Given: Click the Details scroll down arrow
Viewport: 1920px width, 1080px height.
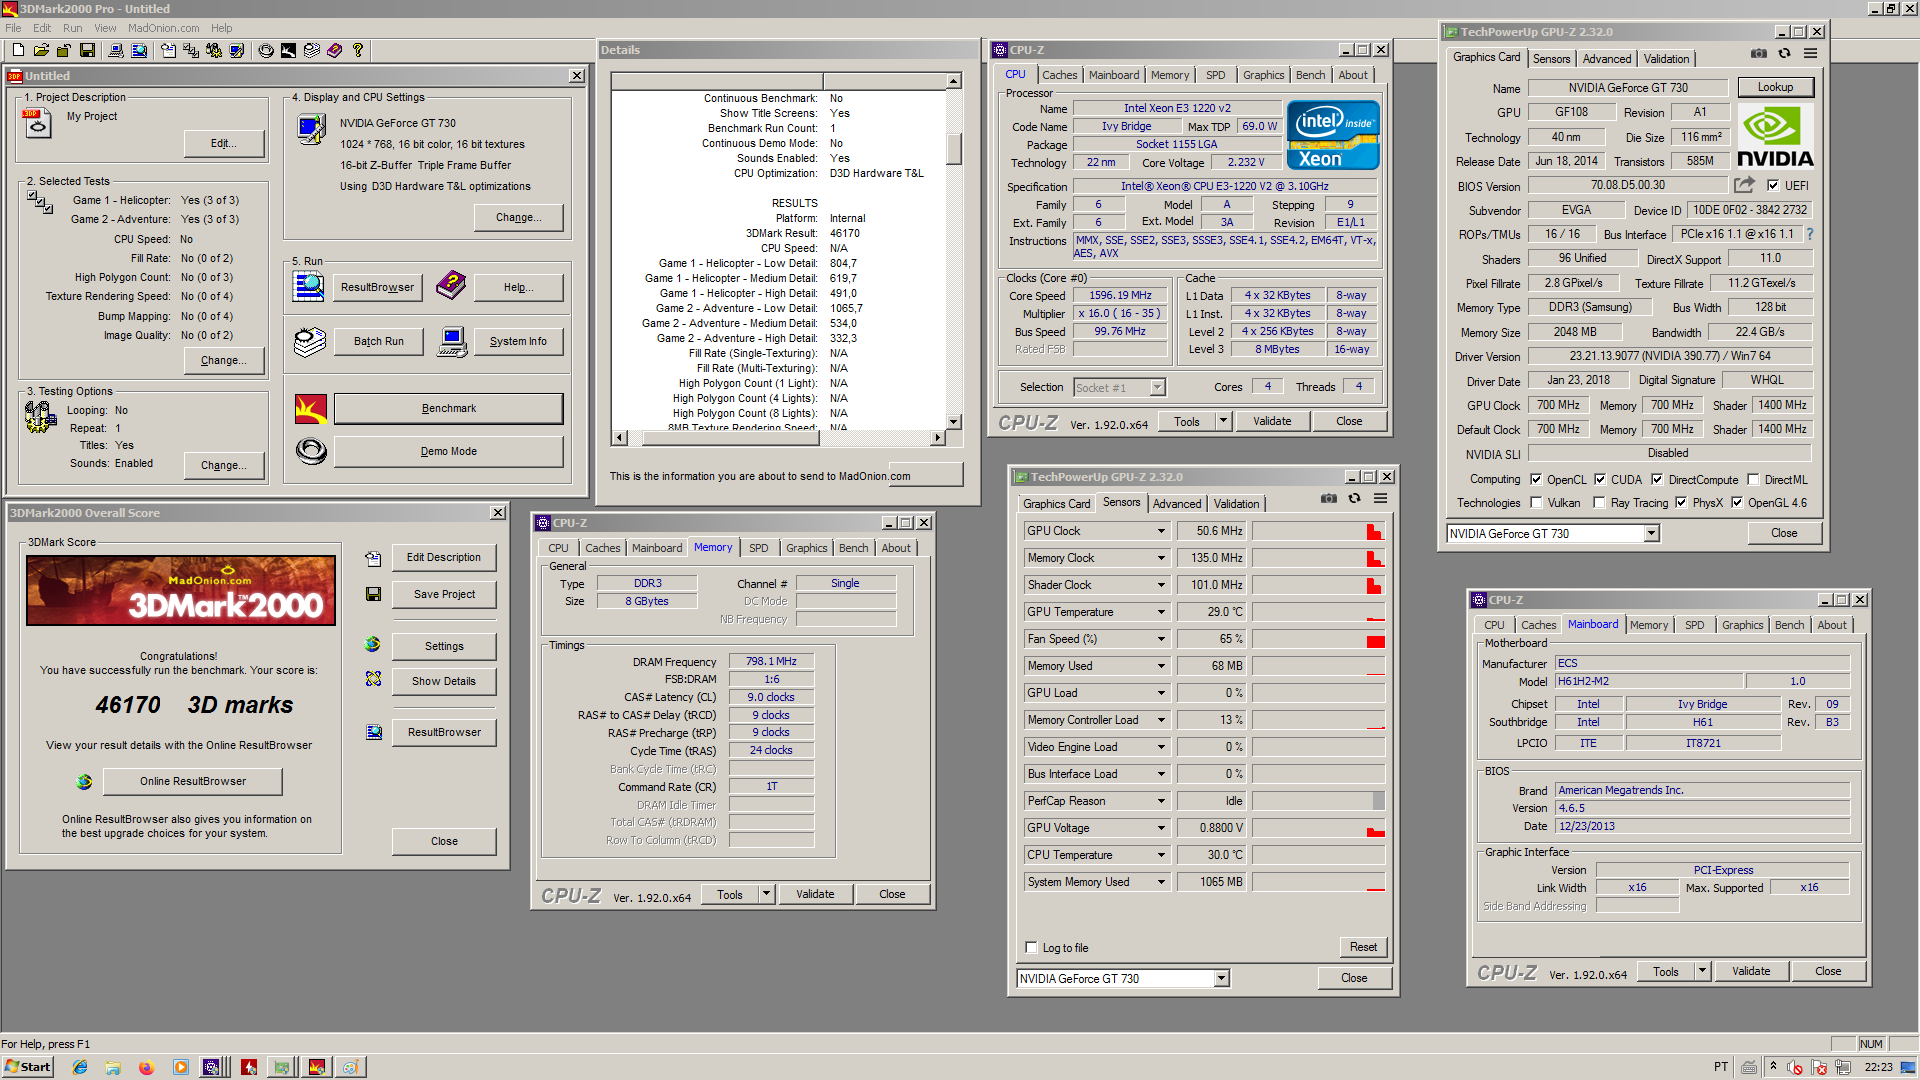Looking at the screenshot, I should tap(954, 422).
